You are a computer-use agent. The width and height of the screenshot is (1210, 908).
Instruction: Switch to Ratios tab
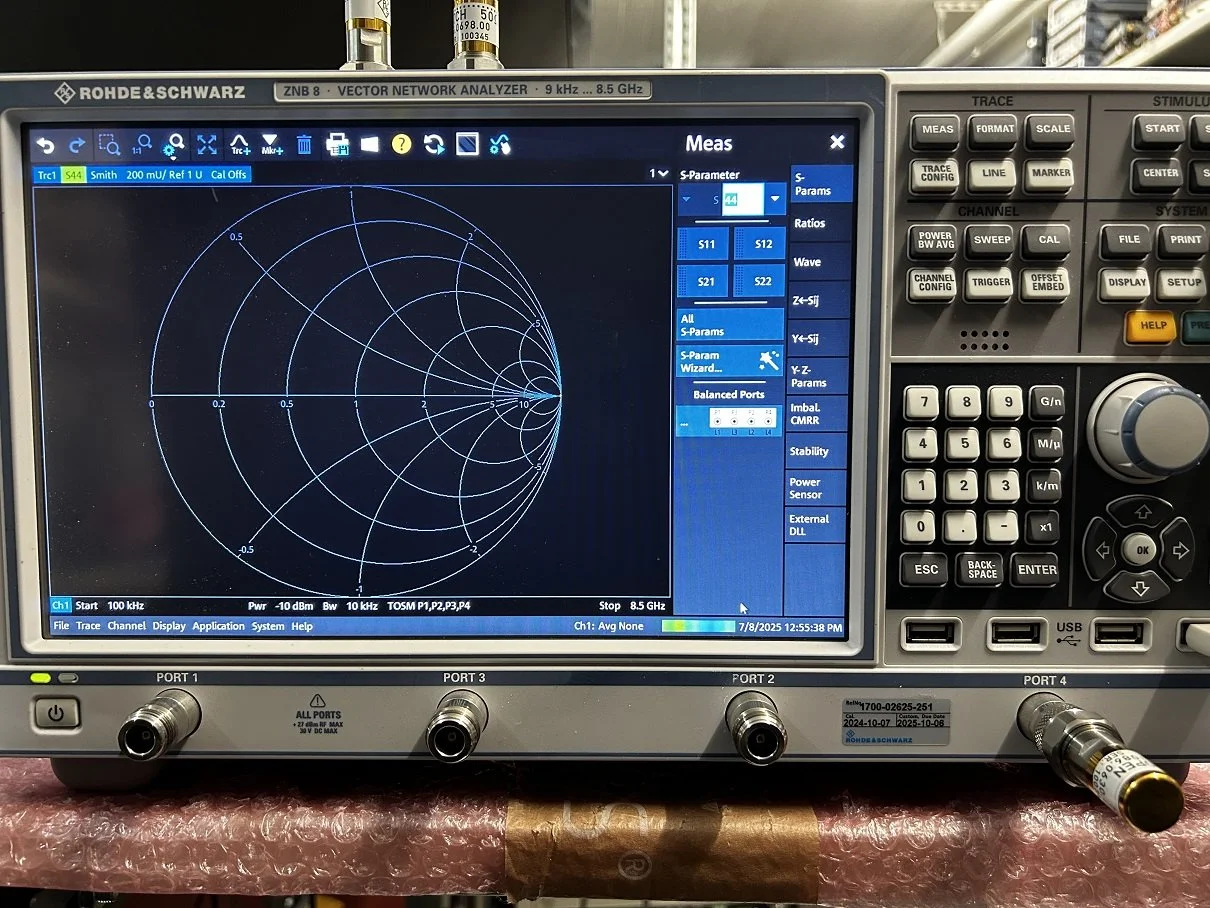pos(819,223)
